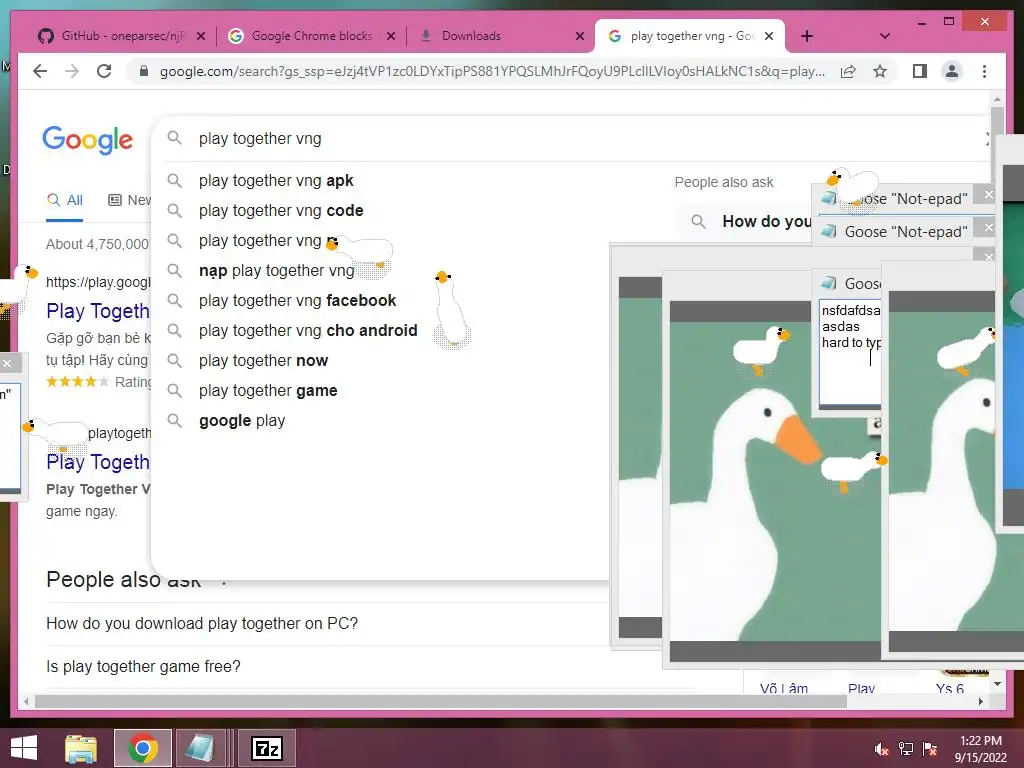Open 7-Zip from the taskbar
The width and height of the screenshot is (1024, 768).
(267, 748)
